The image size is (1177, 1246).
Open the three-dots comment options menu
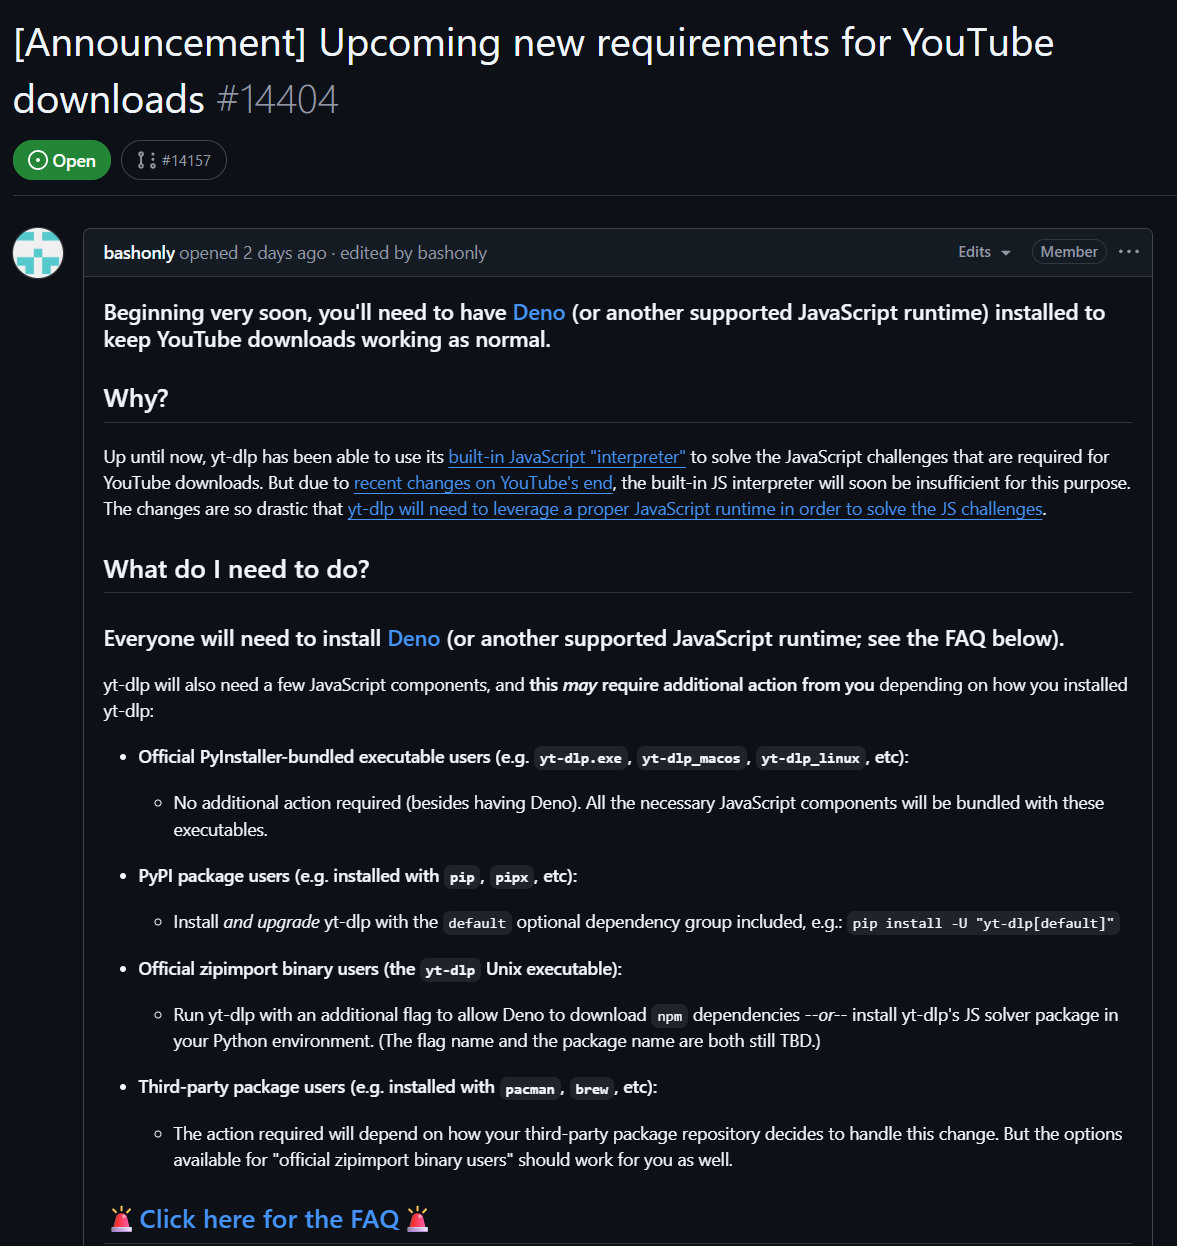1129,252
